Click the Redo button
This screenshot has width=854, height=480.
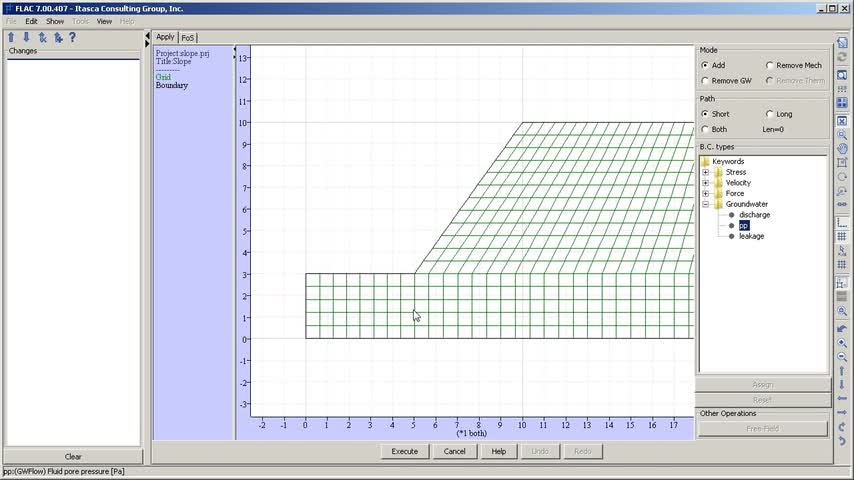[x=582, y=451]
